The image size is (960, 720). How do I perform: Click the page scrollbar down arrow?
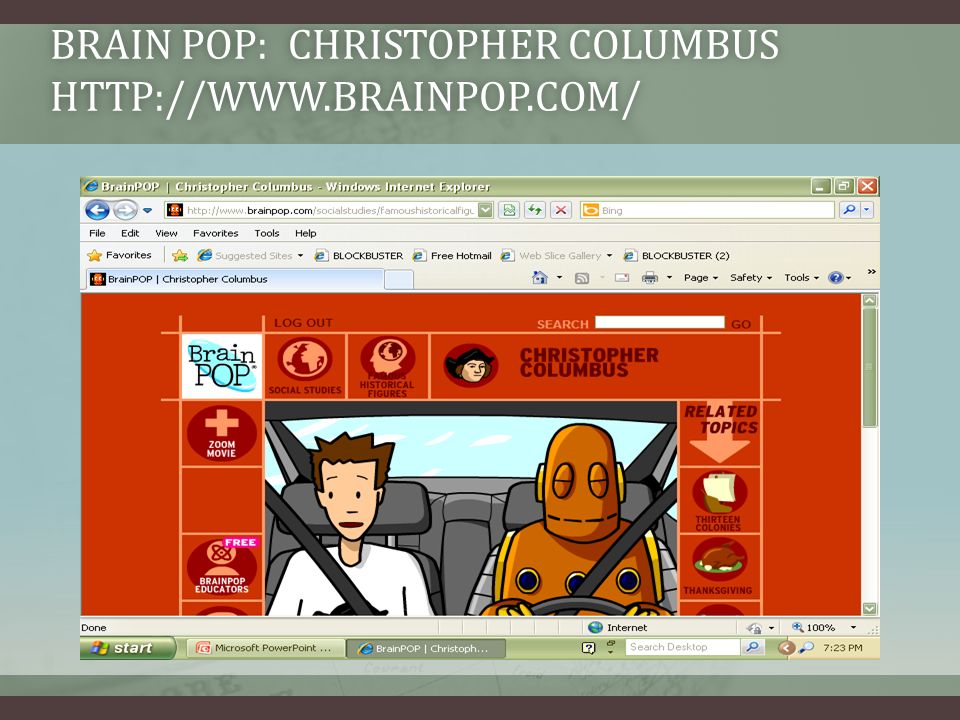(869, 608)
